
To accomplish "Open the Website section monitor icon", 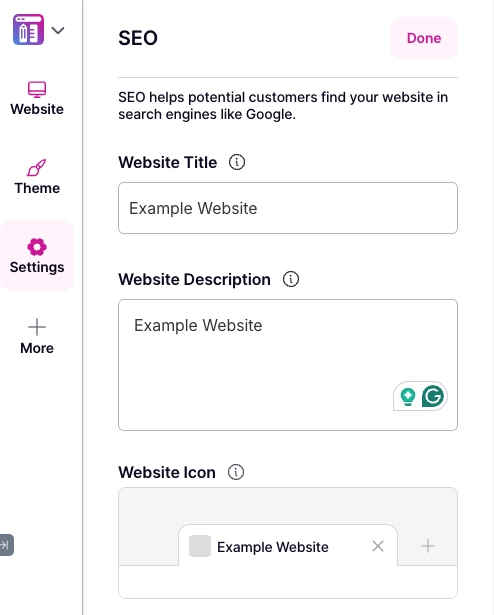I will click(37, 89).
